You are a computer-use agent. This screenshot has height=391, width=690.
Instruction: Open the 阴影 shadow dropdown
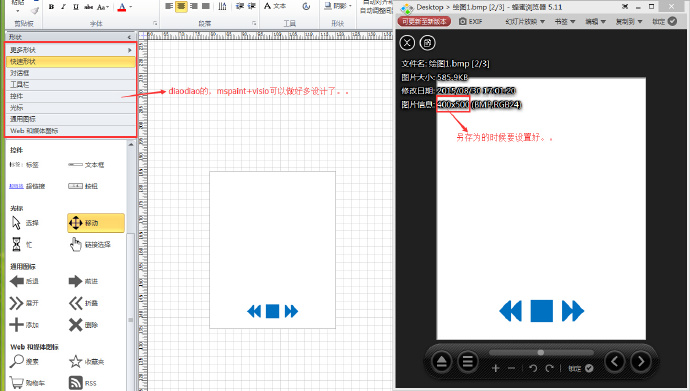pos(338,6)
